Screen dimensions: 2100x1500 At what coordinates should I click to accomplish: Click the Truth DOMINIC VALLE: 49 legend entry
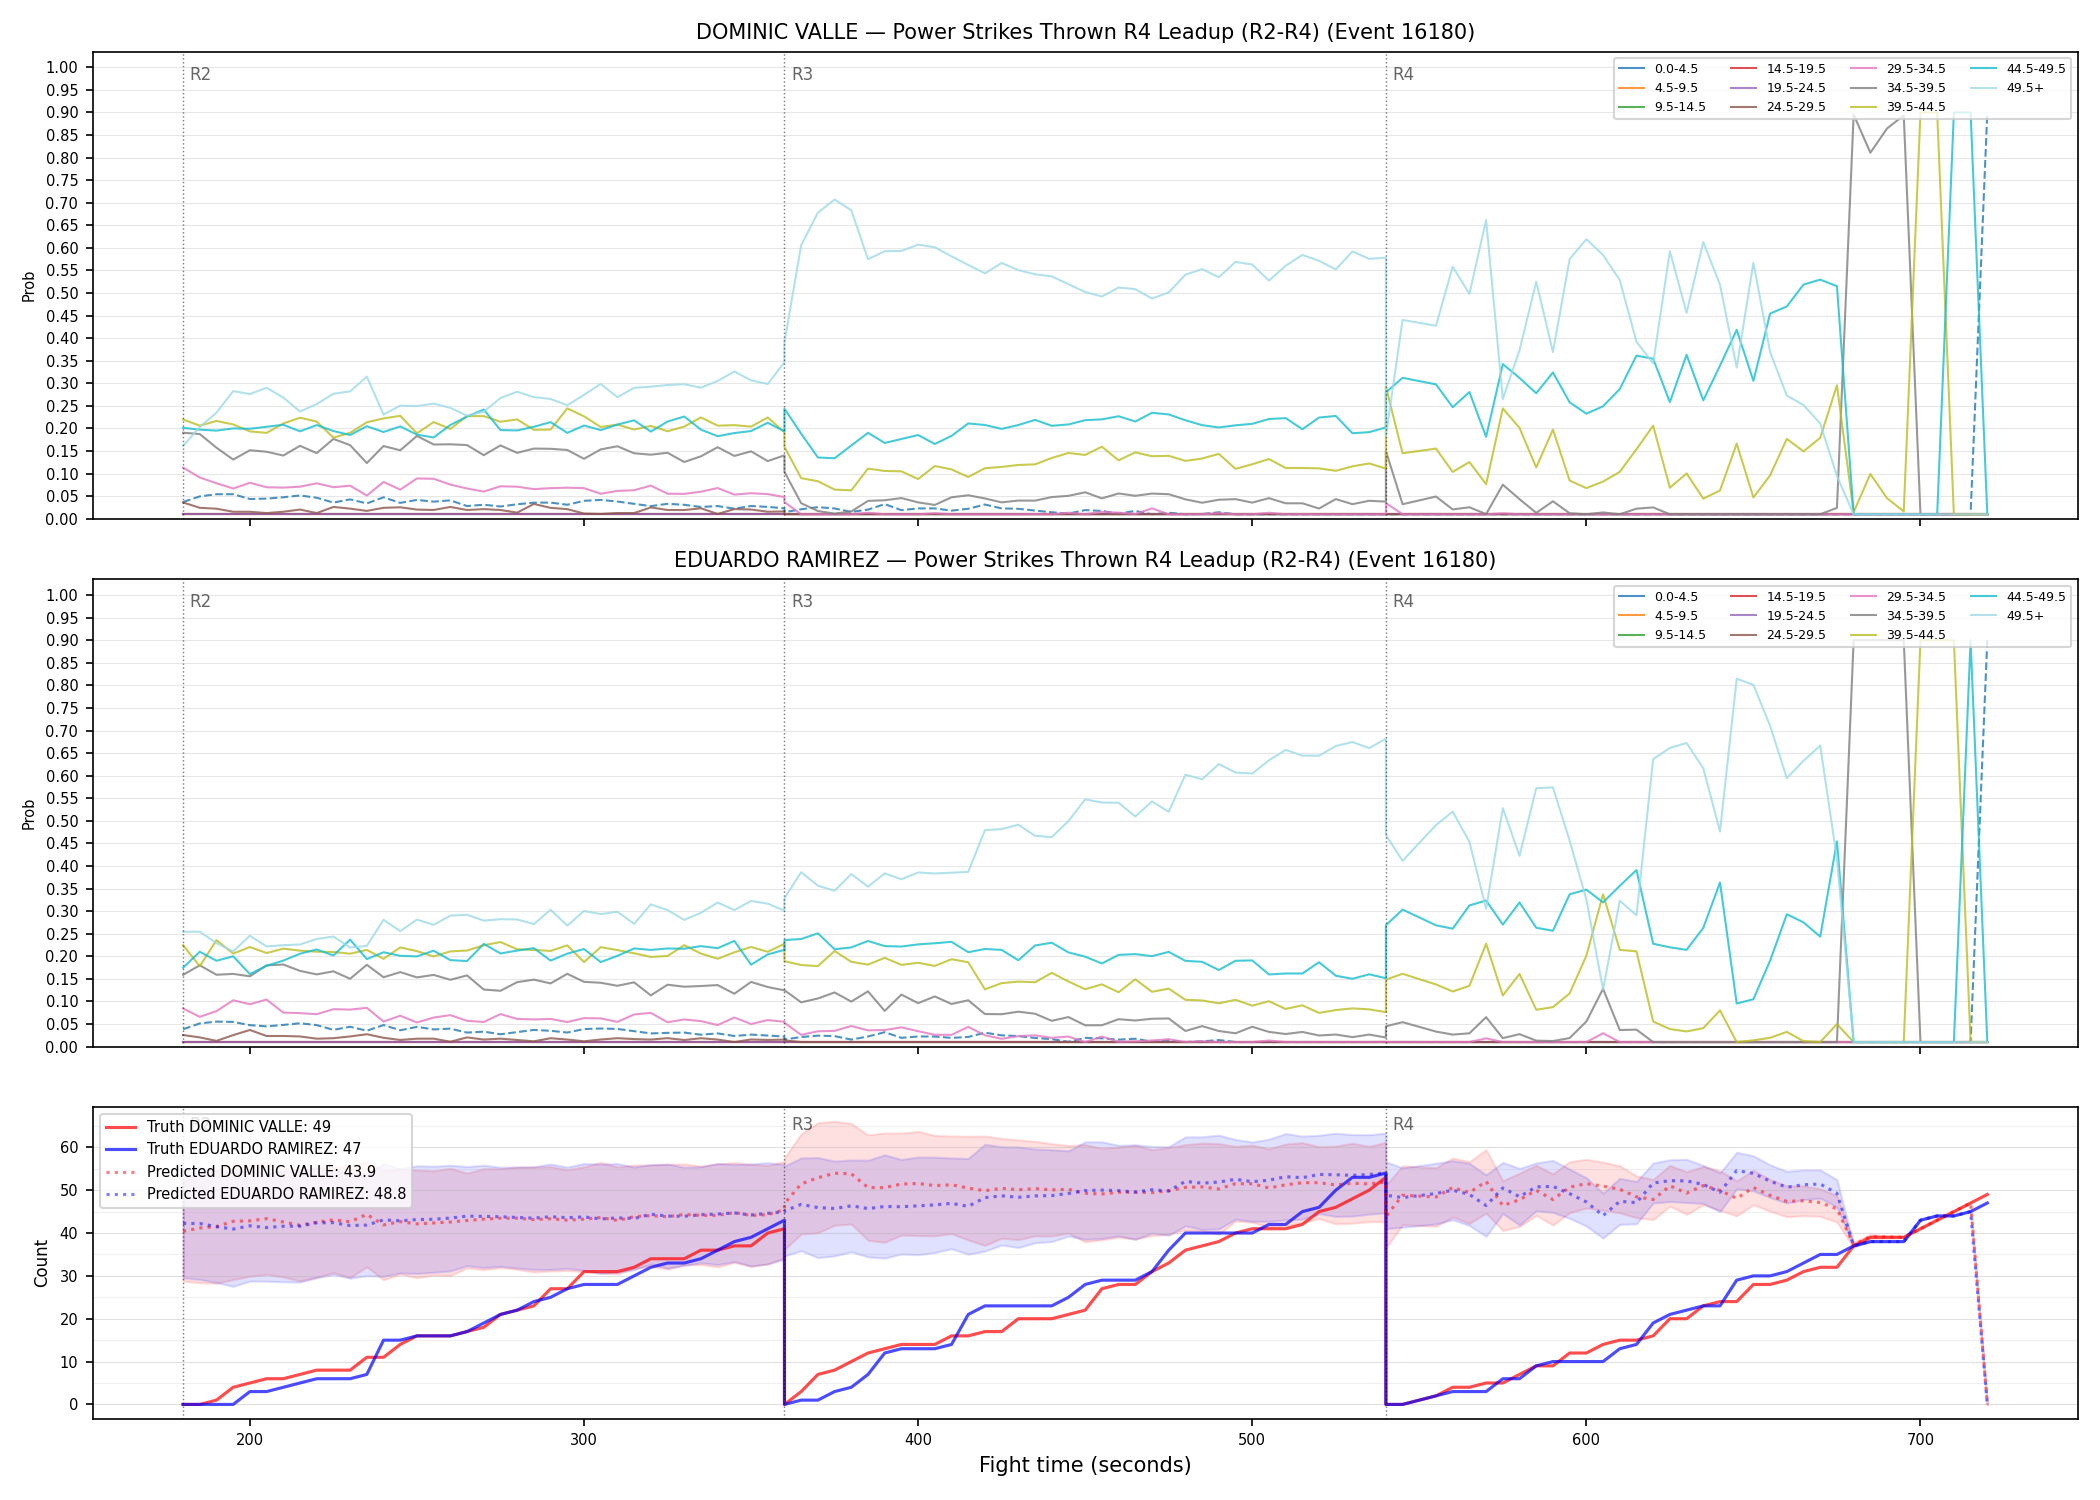218,1127
